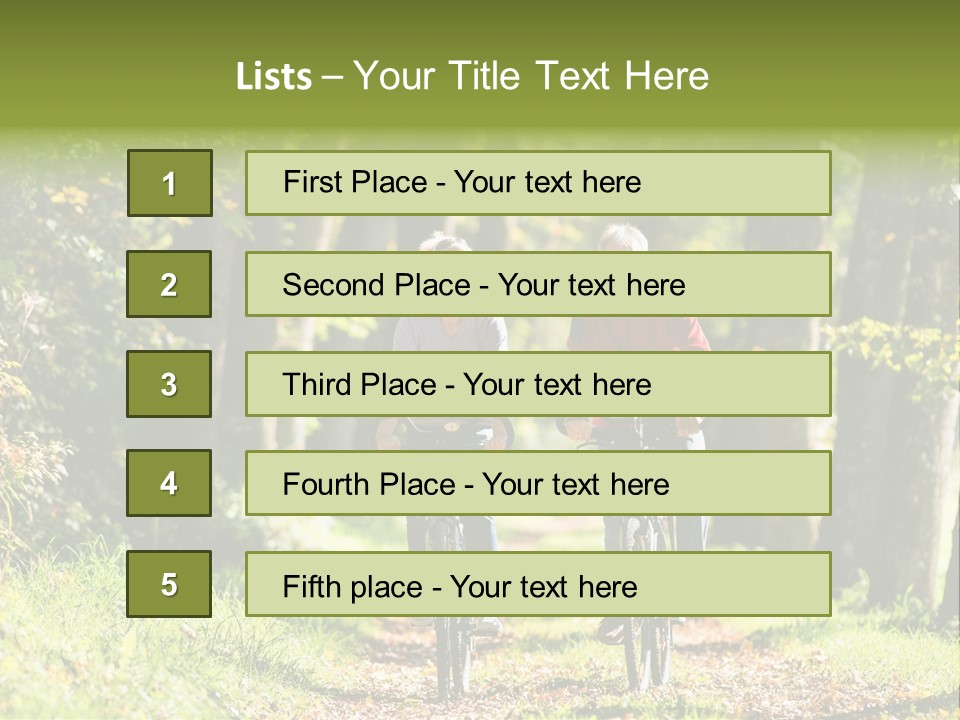The height and width of the screenshot is (720, 960).
Task: Select the Fifth place text bar
Action: (x=538, y=584)
